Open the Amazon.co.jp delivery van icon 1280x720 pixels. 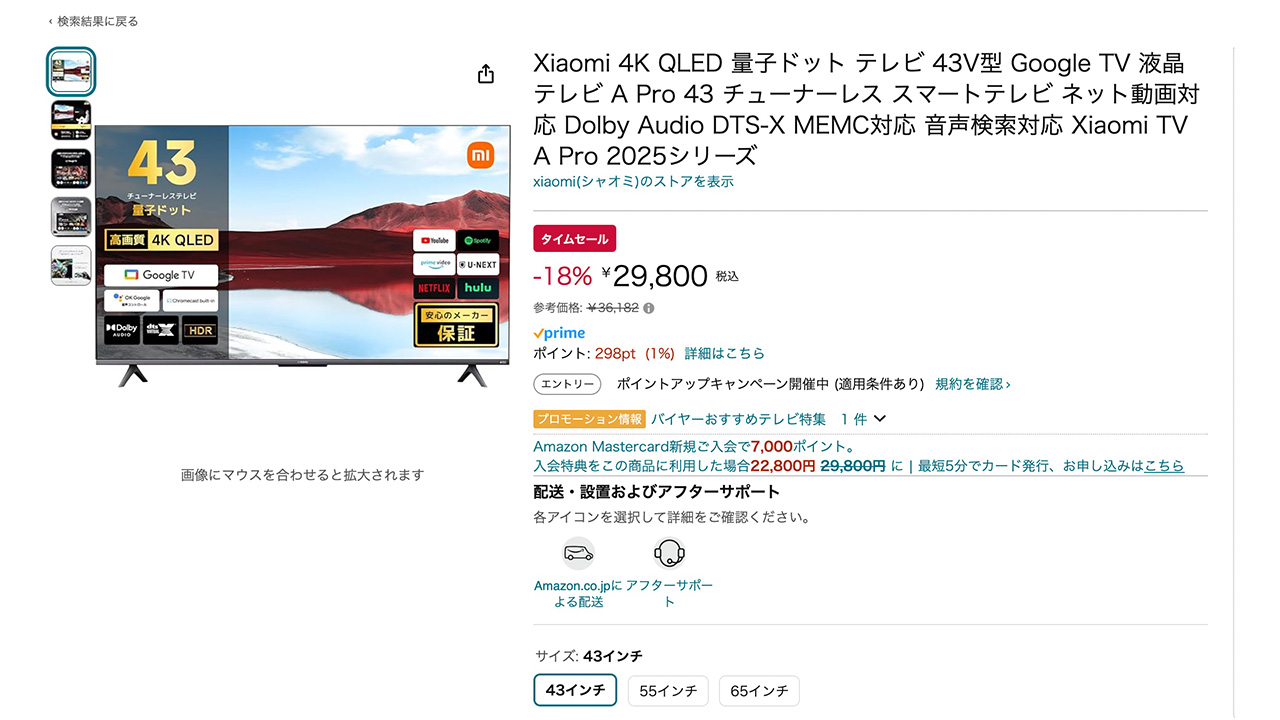[578, 553]
